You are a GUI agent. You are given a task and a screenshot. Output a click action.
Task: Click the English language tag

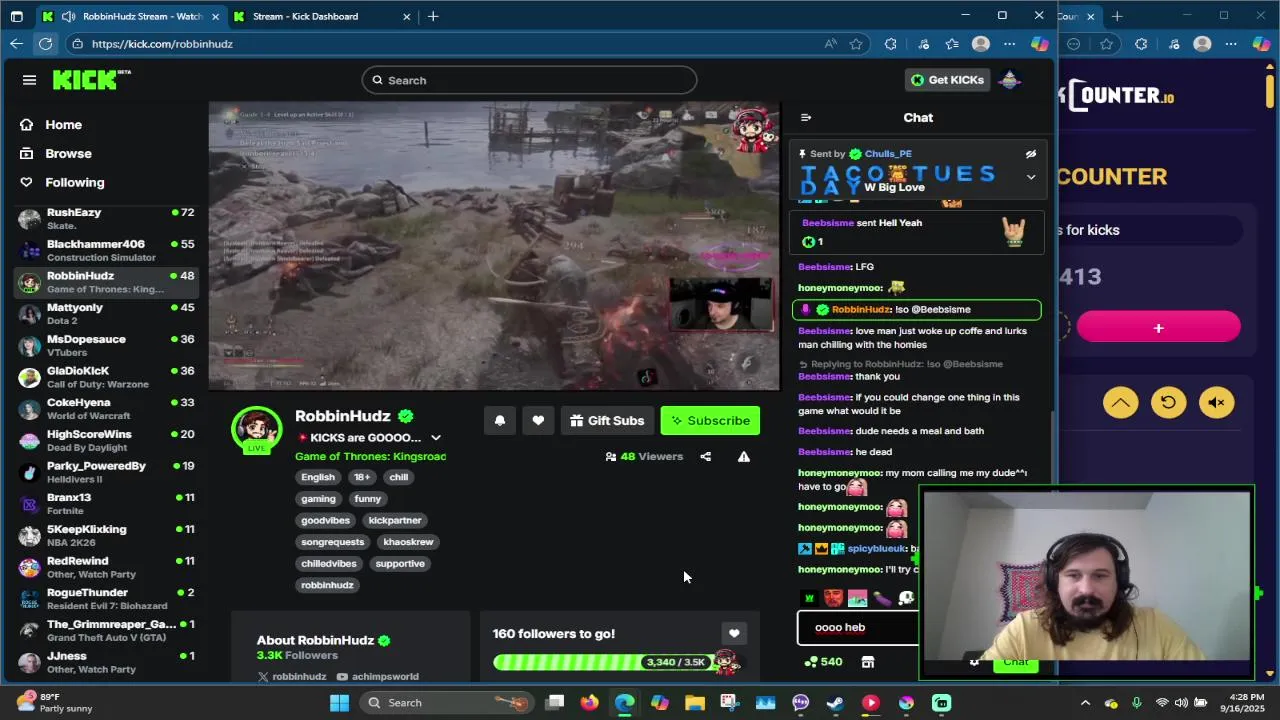coord(318,477)
